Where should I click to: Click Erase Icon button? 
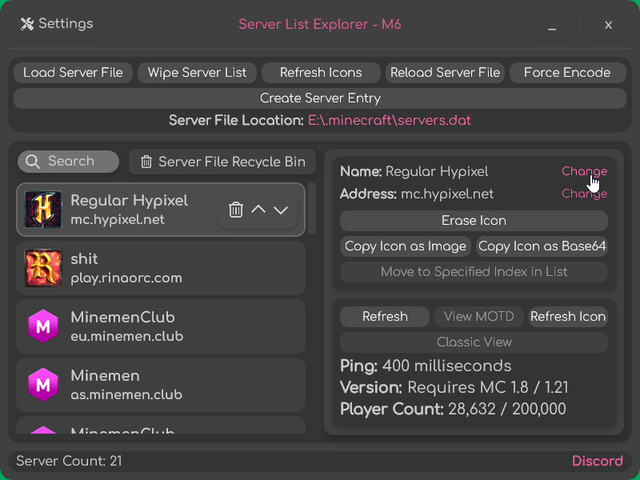474,221
